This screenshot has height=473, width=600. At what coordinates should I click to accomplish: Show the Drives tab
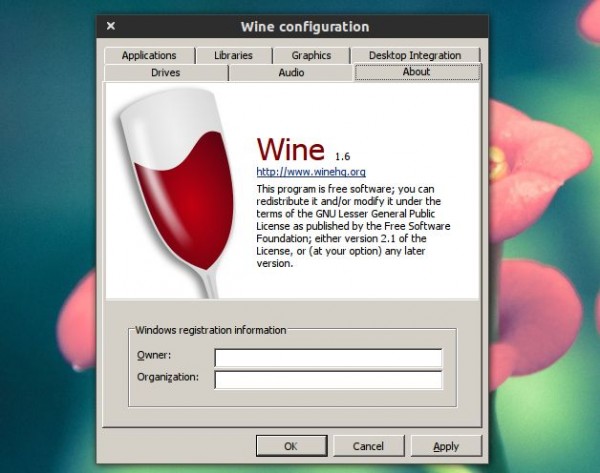coord(166,73)
